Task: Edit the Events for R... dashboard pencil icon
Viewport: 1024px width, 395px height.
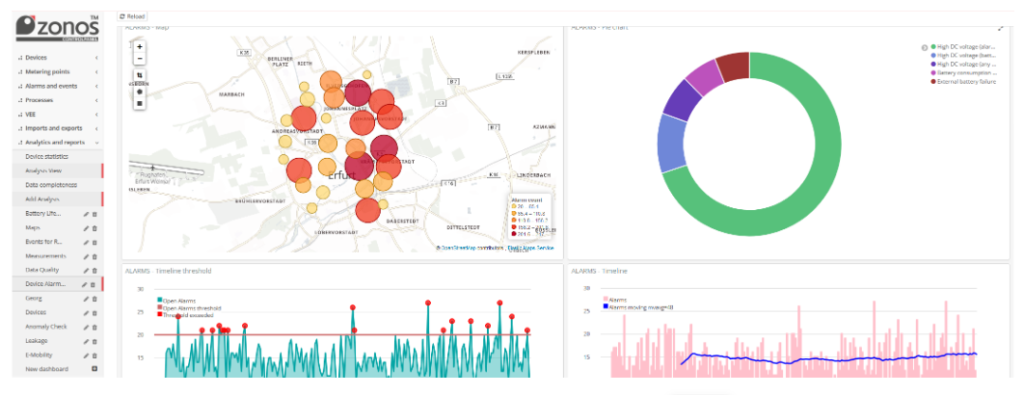Action: (x=86, y=242)
